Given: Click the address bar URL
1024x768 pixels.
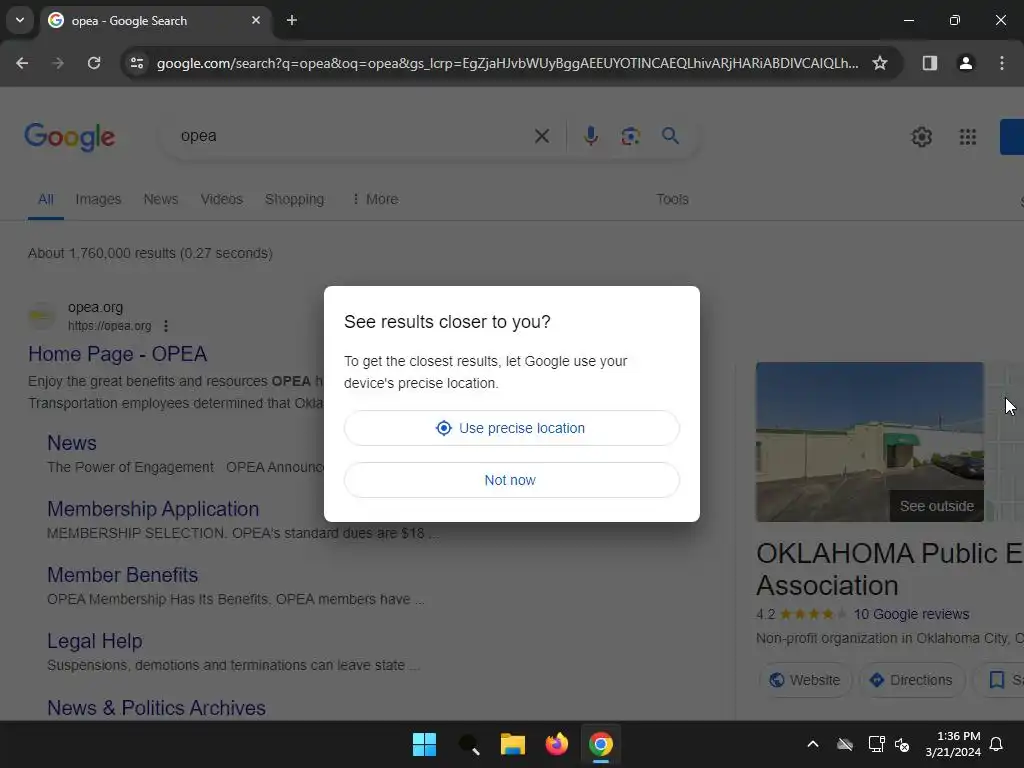Looking at the screenshot, I should point(507,63).
